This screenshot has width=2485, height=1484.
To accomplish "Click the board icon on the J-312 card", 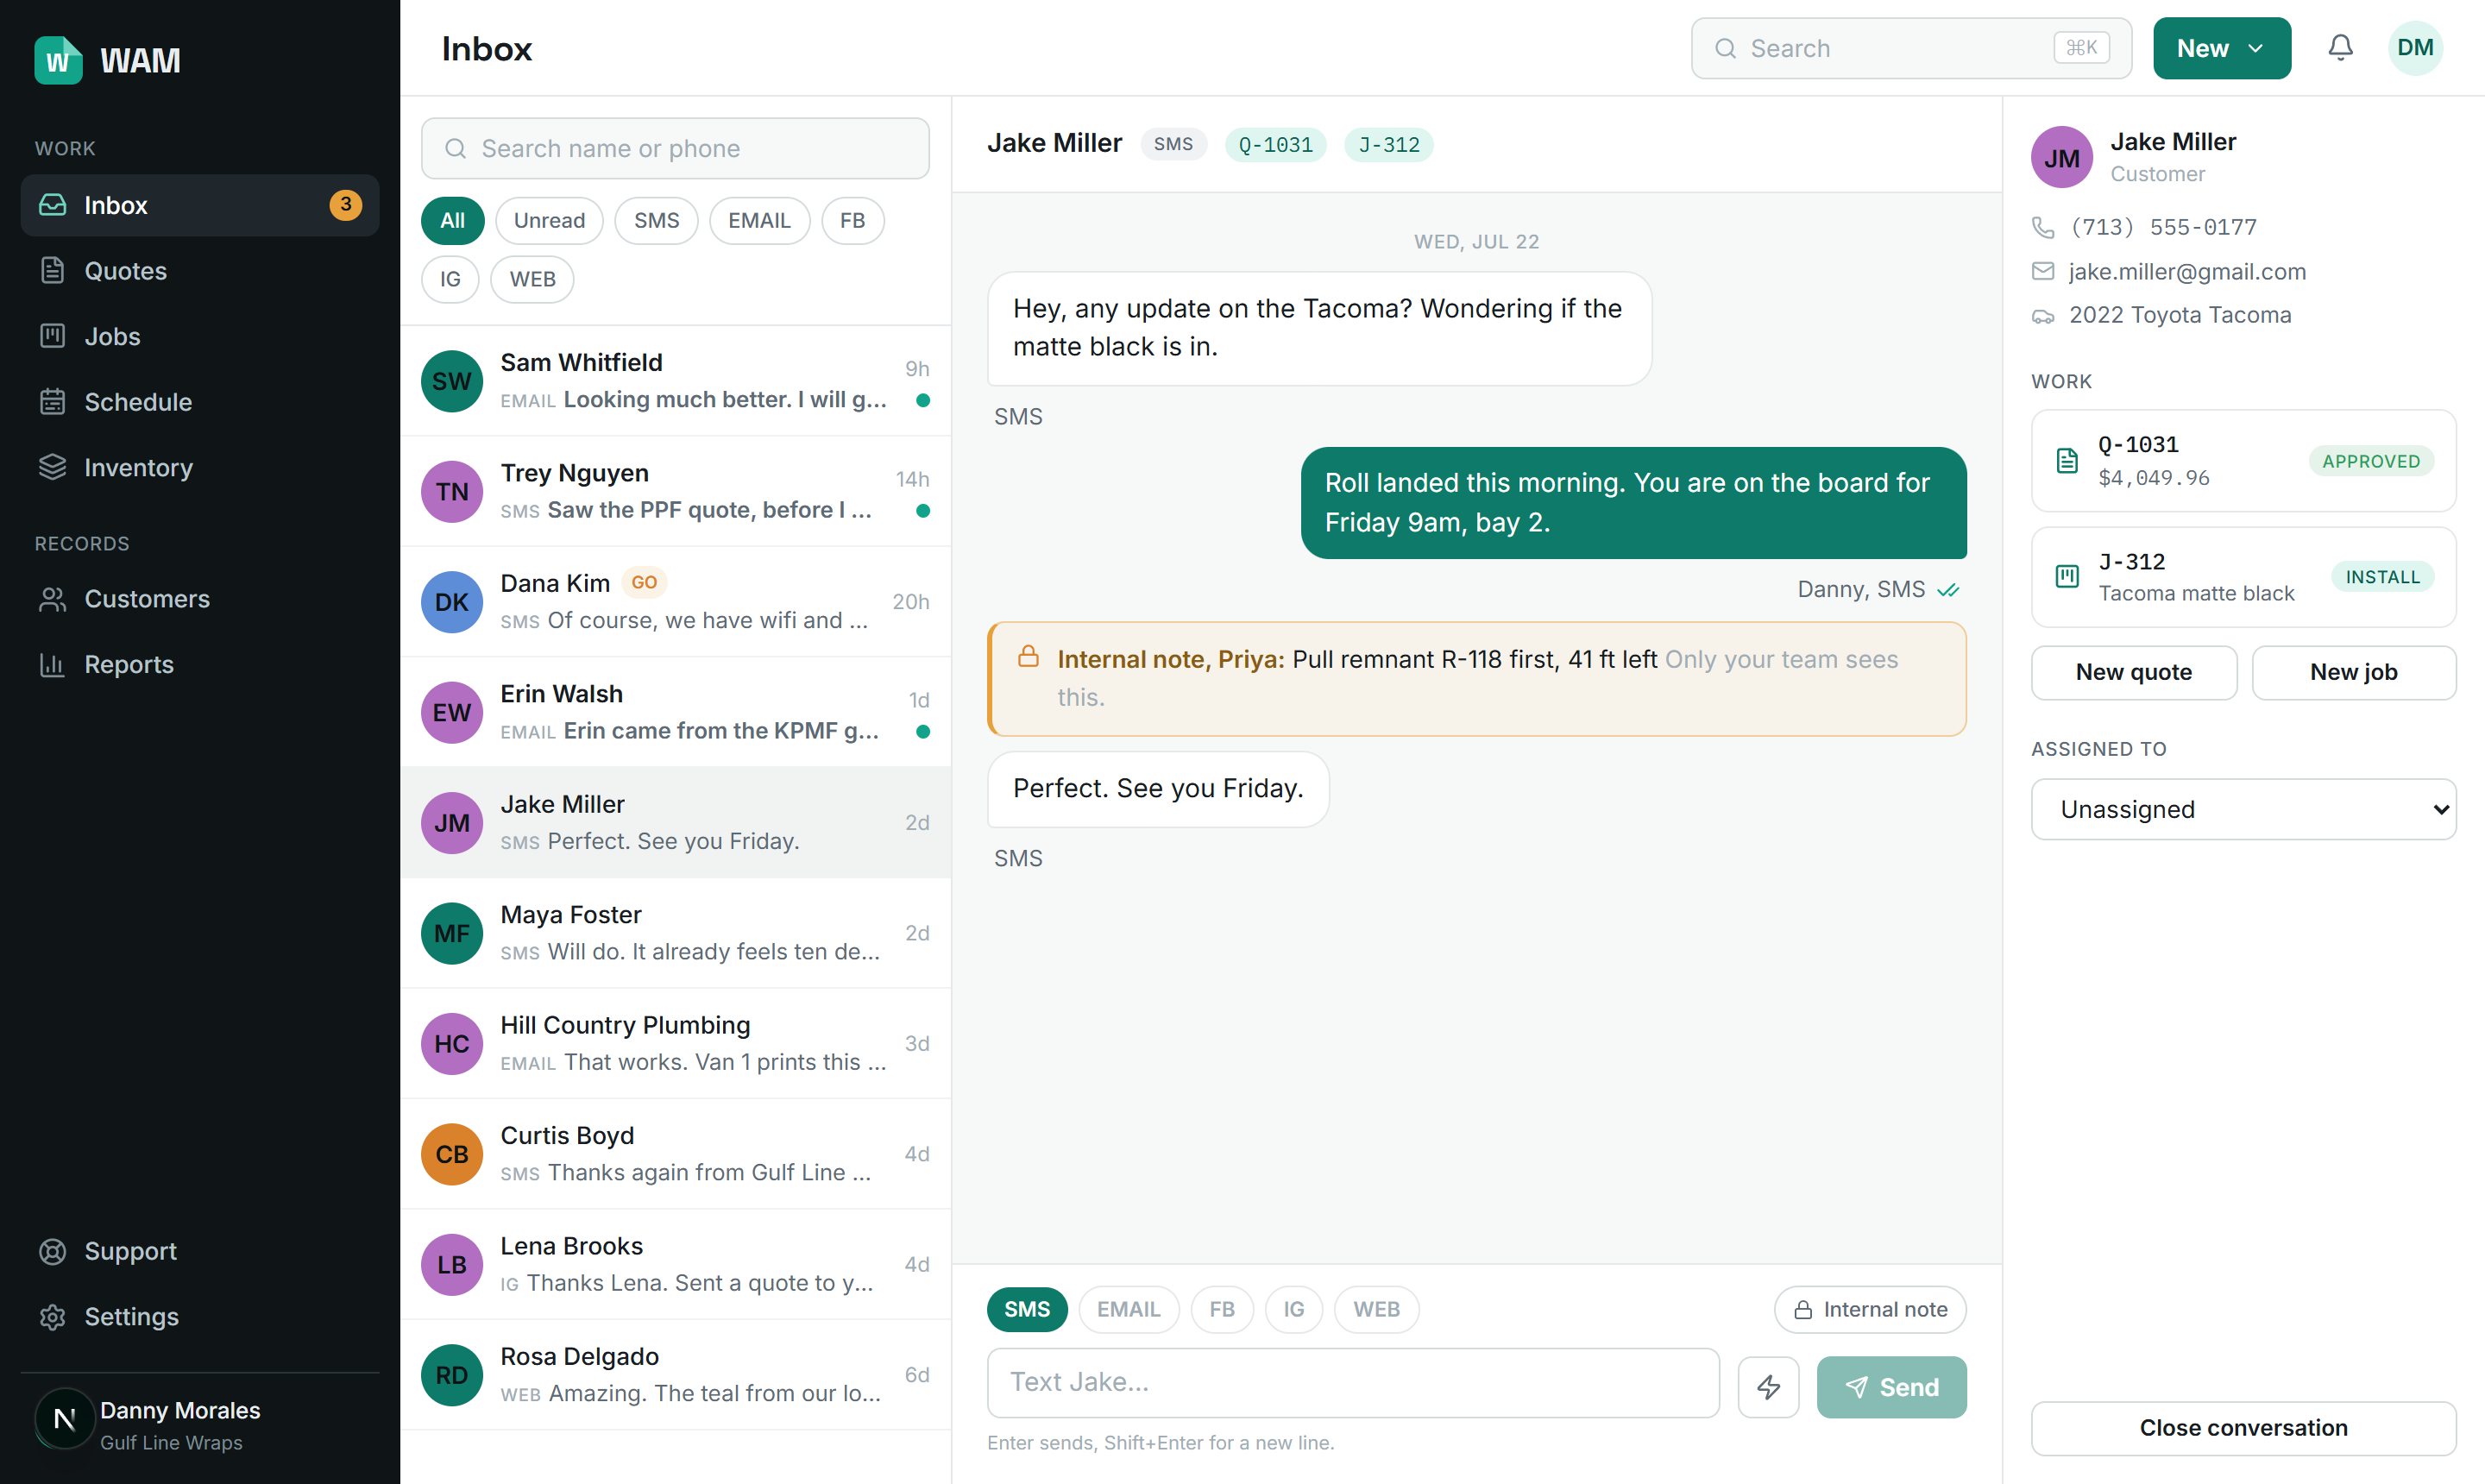I will [2067, 576].
